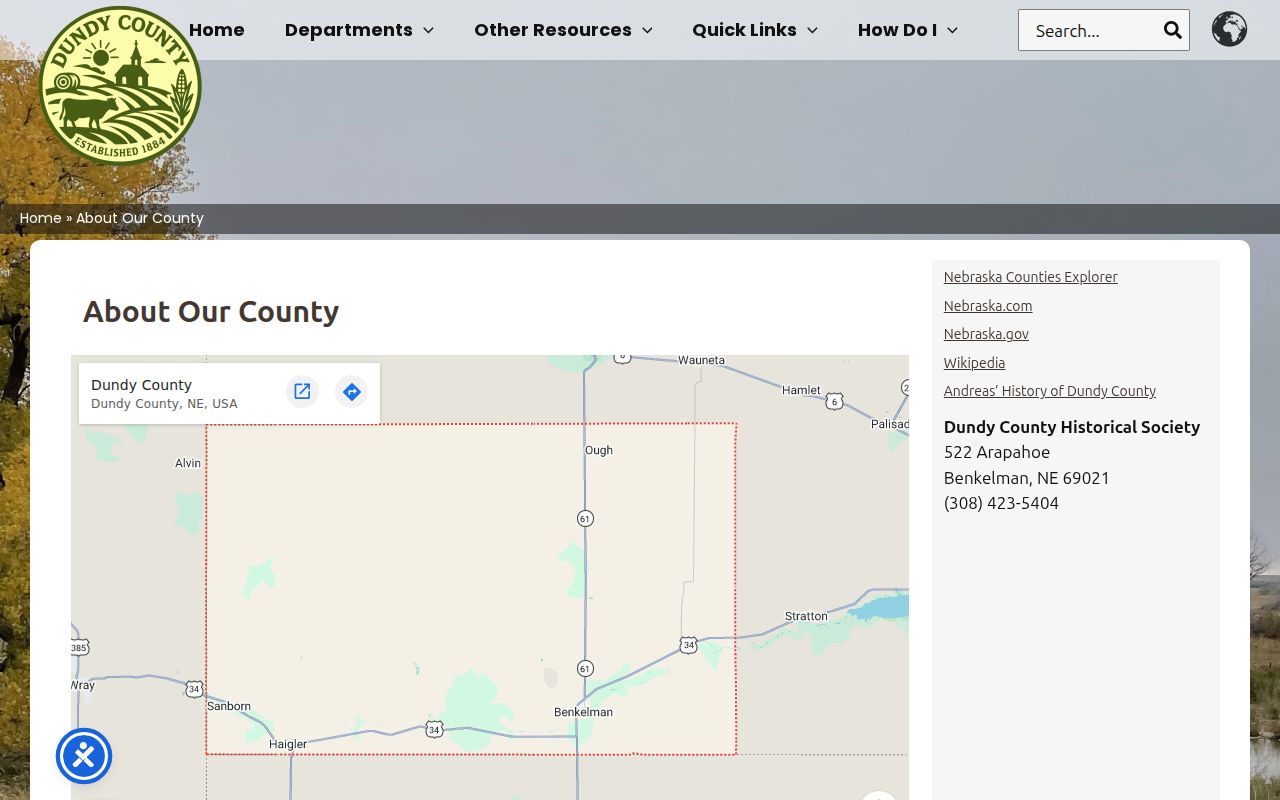Click the About Our County page heading

[211, 311]
